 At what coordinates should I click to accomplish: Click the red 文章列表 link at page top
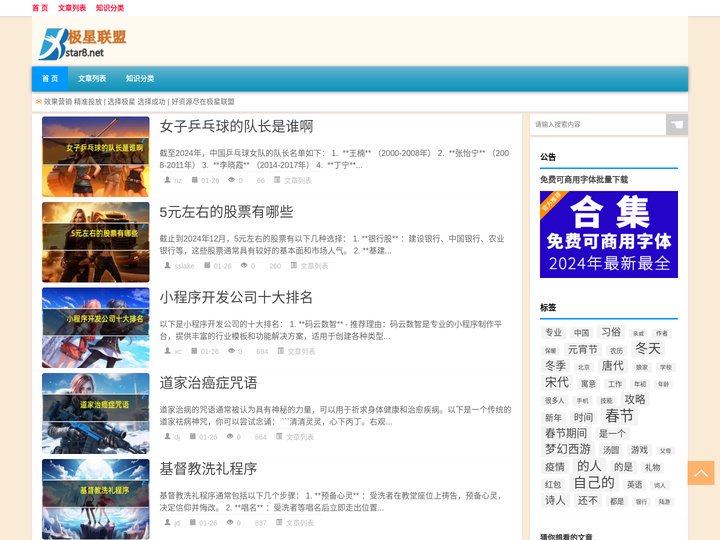click(72, 8)
